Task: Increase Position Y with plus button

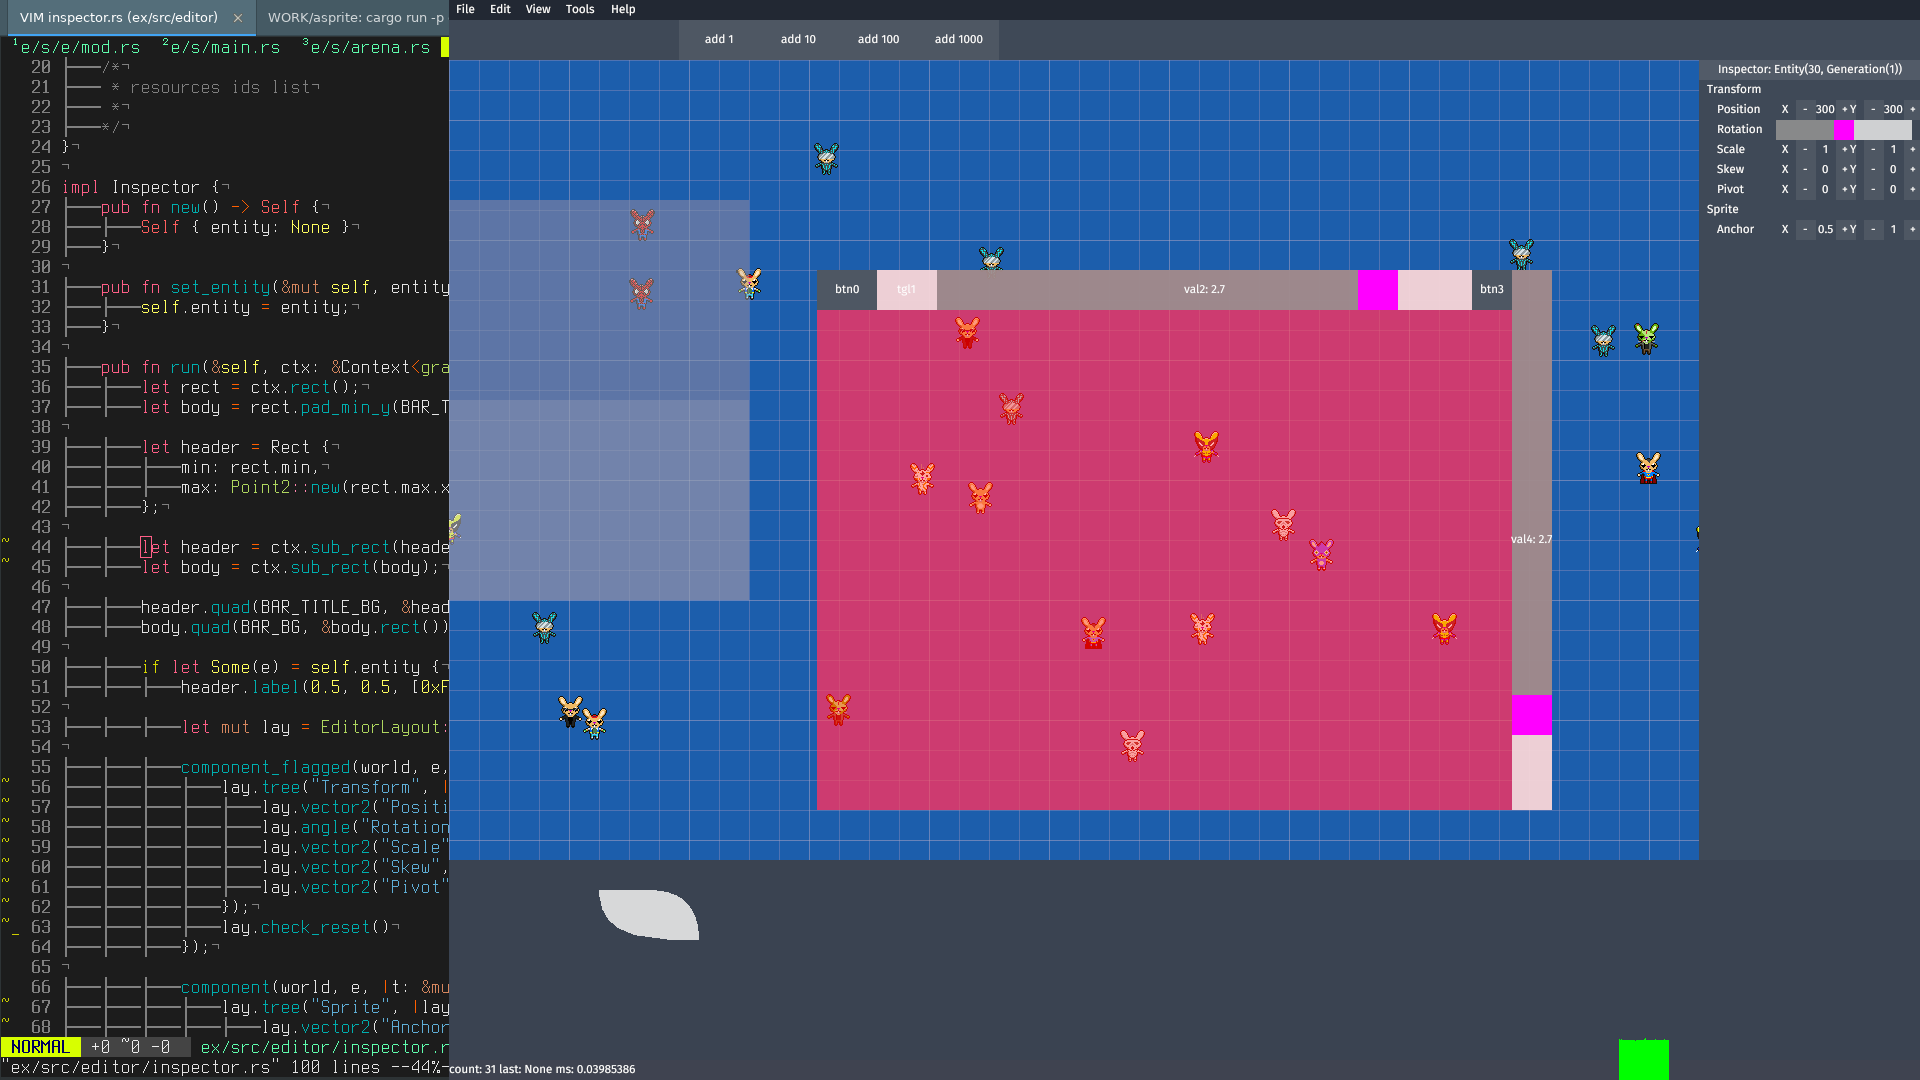Action: [x=1912, y=109]
